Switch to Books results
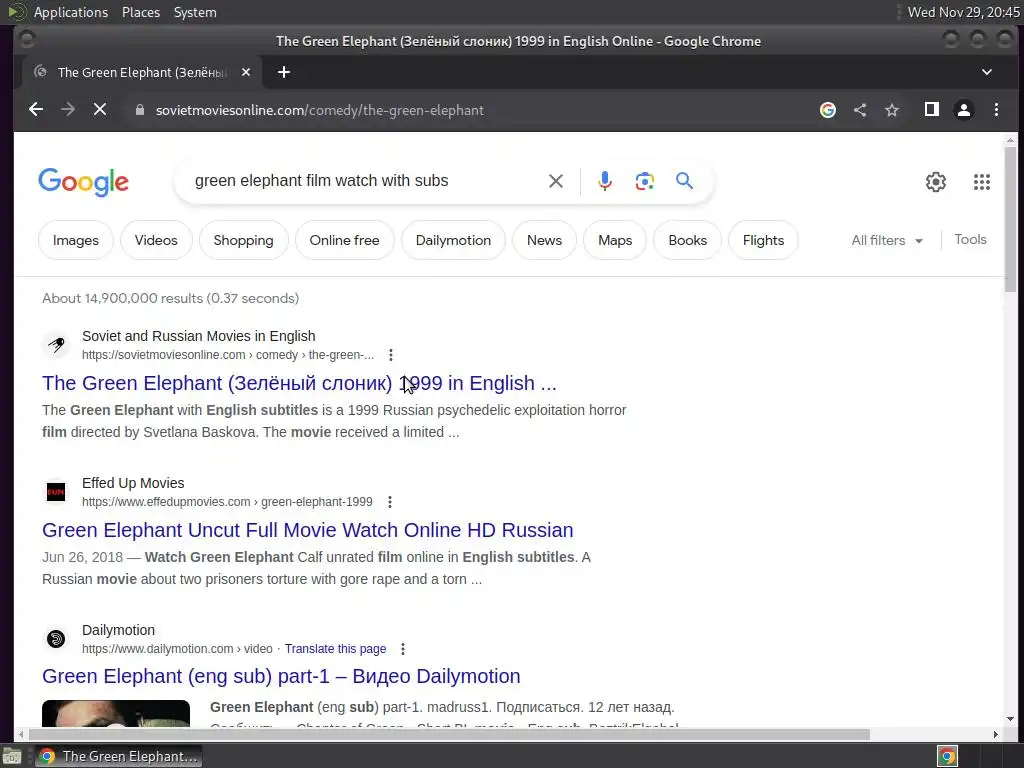This screenshot has width=1024, height=768. click(688, 240)
